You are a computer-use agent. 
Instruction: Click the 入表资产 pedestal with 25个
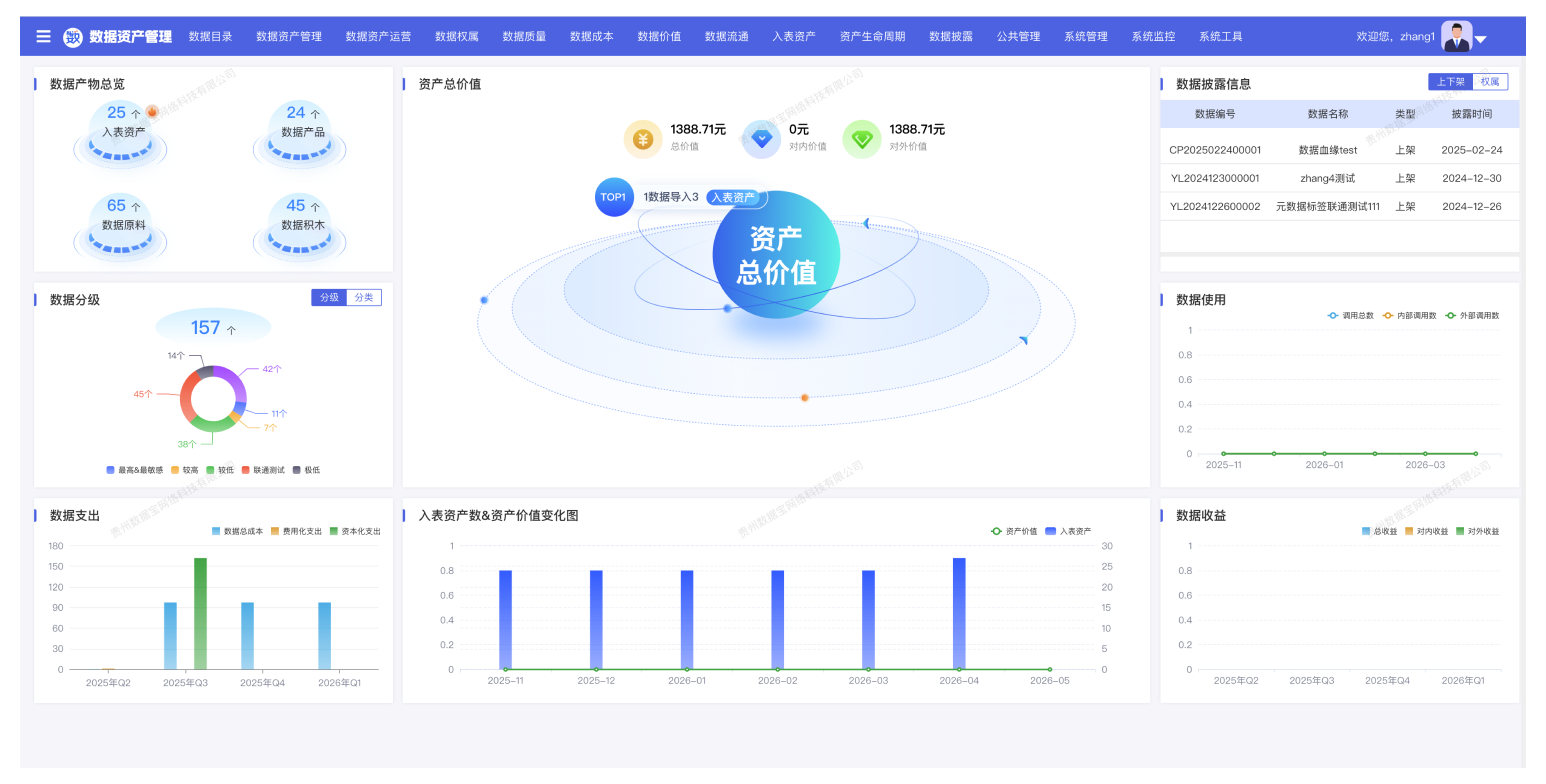(120, 134)
